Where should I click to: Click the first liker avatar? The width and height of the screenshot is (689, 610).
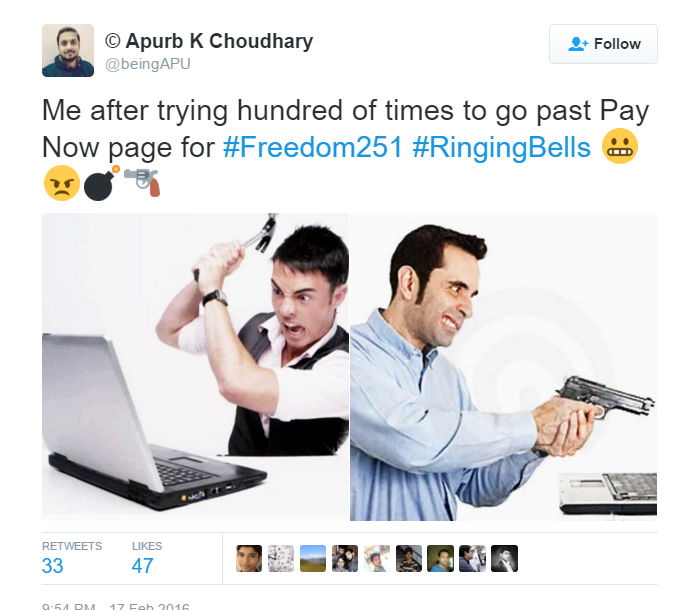point(249,559)
